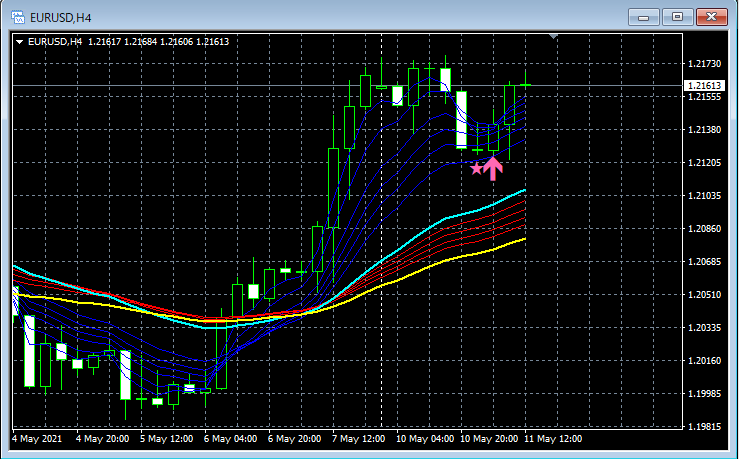
Task: Click the 10 May 20:00 time label
Action: pos(489,439)
